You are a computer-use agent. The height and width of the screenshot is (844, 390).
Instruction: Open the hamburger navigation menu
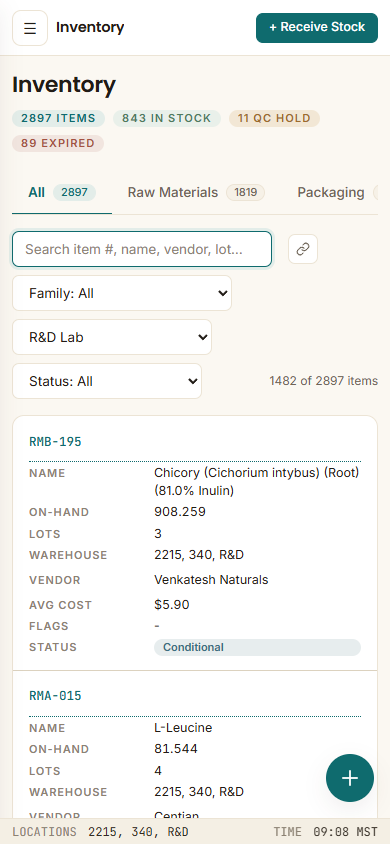tap(30, 28)
